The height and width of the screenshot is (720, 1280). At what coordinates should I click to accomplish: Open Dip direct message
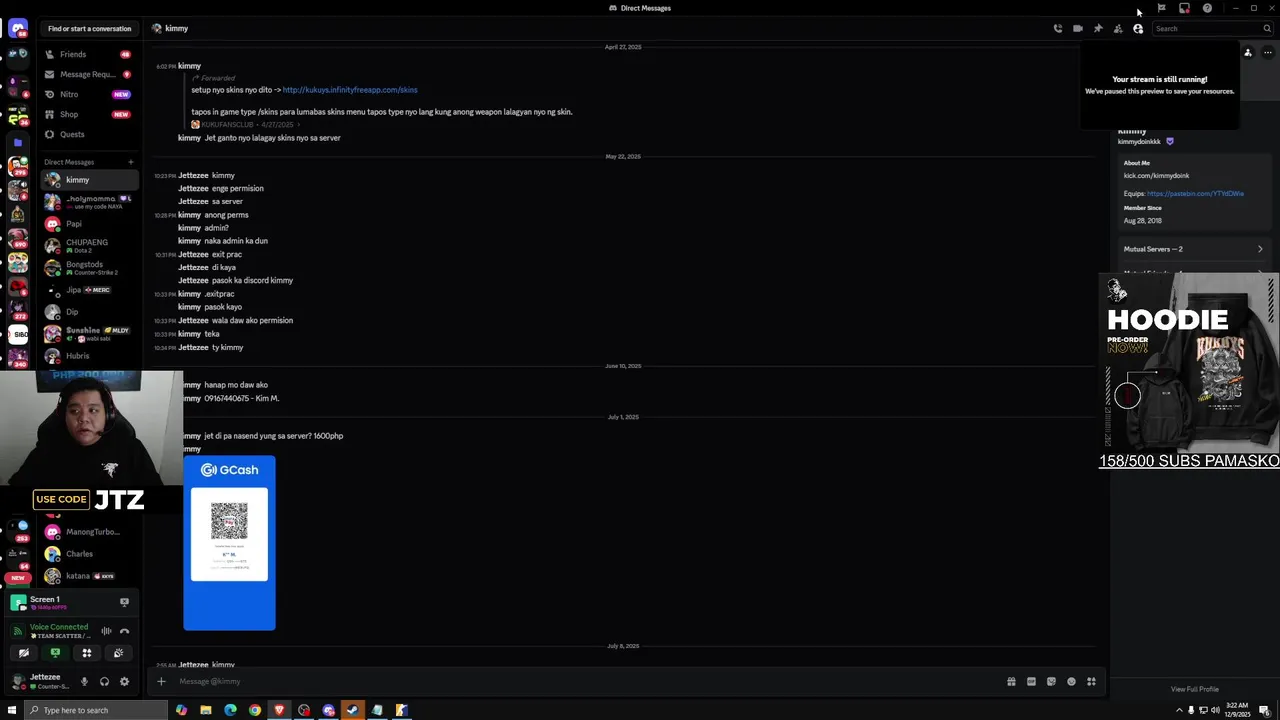coord(90,312)
